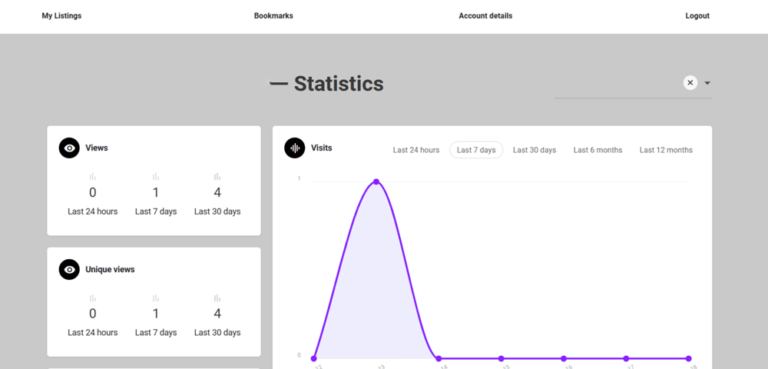Click Views count 0 for Last 24 hours

tap(93, 193)
